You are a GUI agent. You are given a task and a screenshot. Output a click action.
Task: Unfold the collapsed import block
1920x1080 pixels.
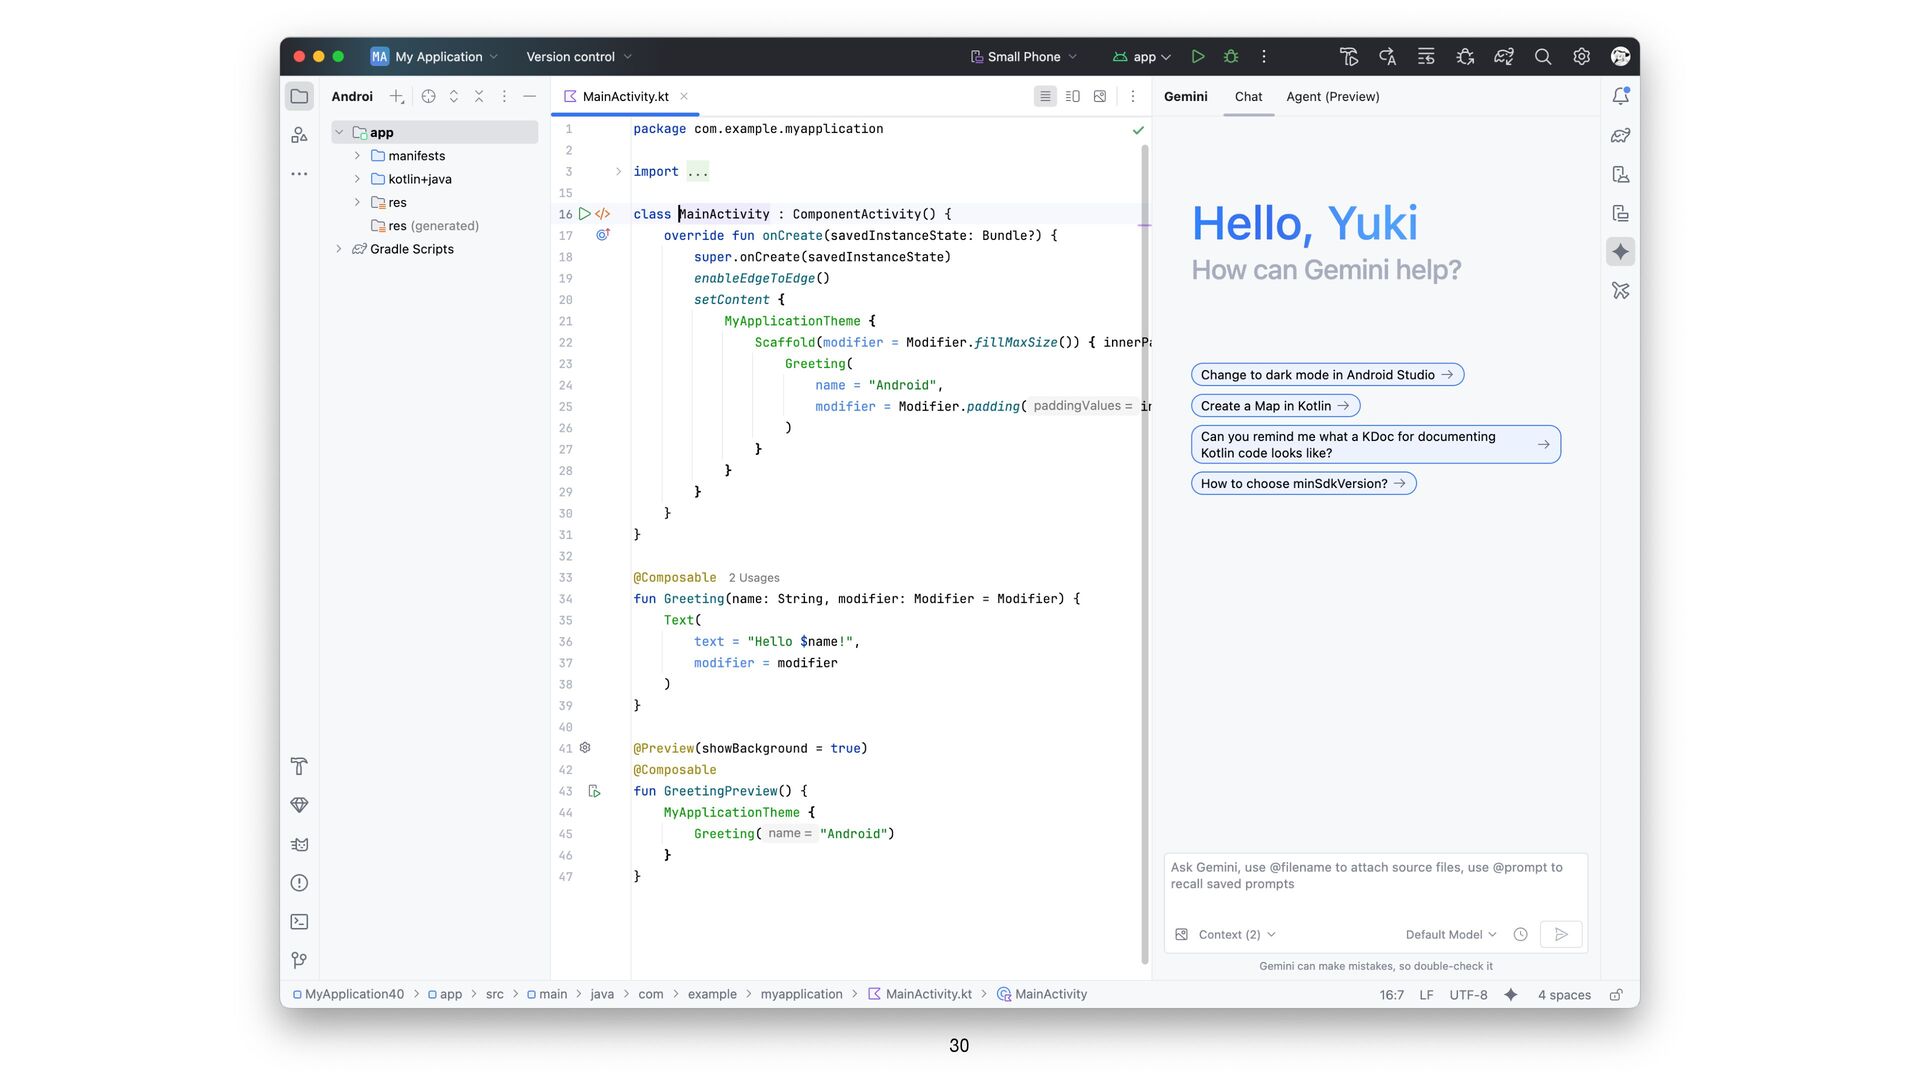(x=618, y=172)
